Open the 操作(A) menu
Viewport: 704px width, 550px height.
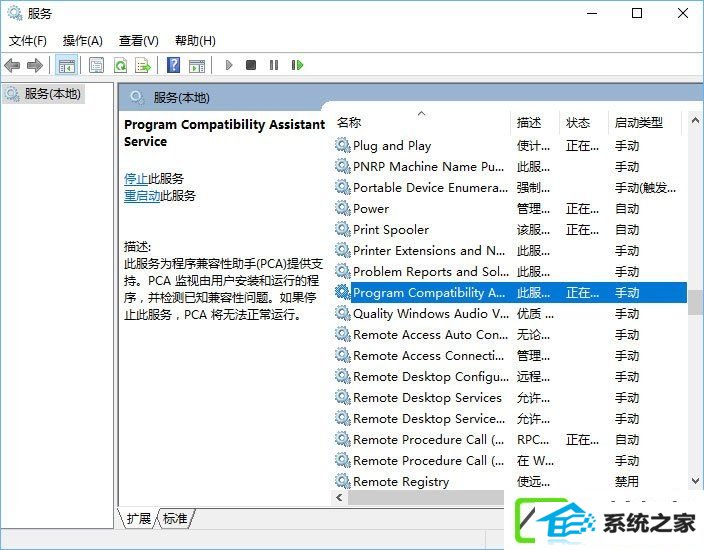click(83, 41)
